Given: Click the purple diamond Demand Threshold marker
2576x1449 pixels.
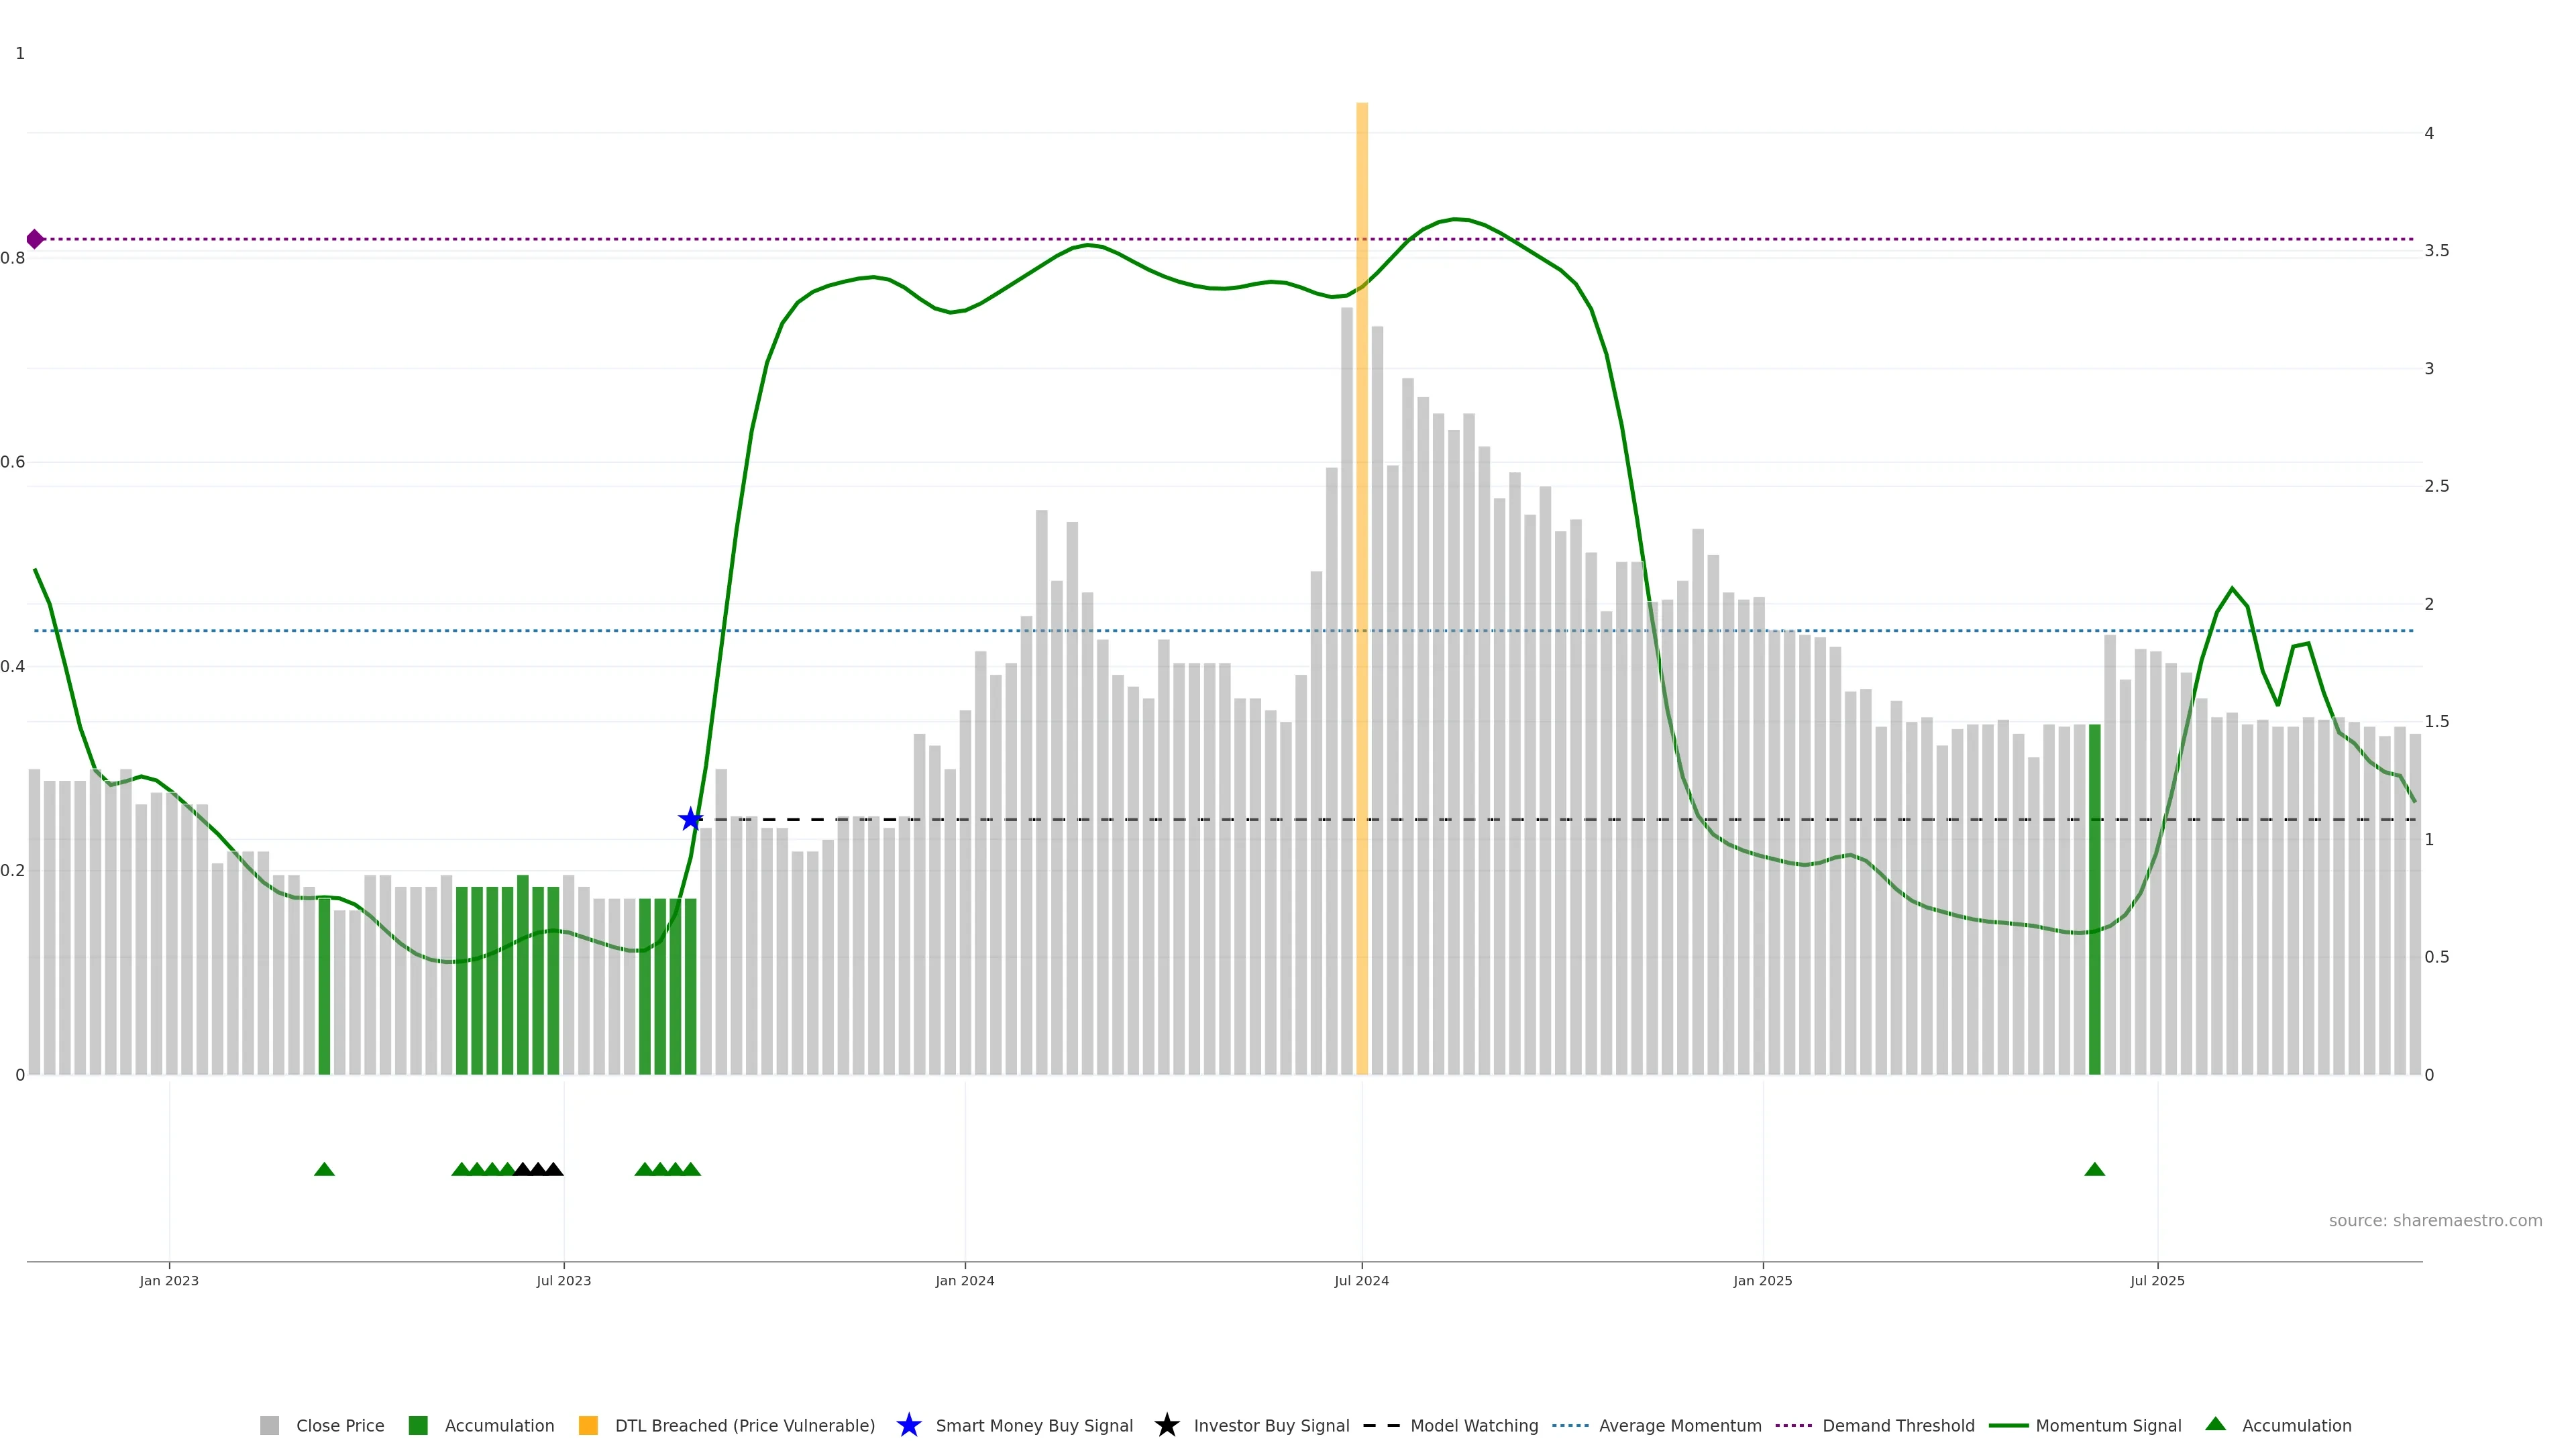Looking at the screenshot, I should click(35, 239).
